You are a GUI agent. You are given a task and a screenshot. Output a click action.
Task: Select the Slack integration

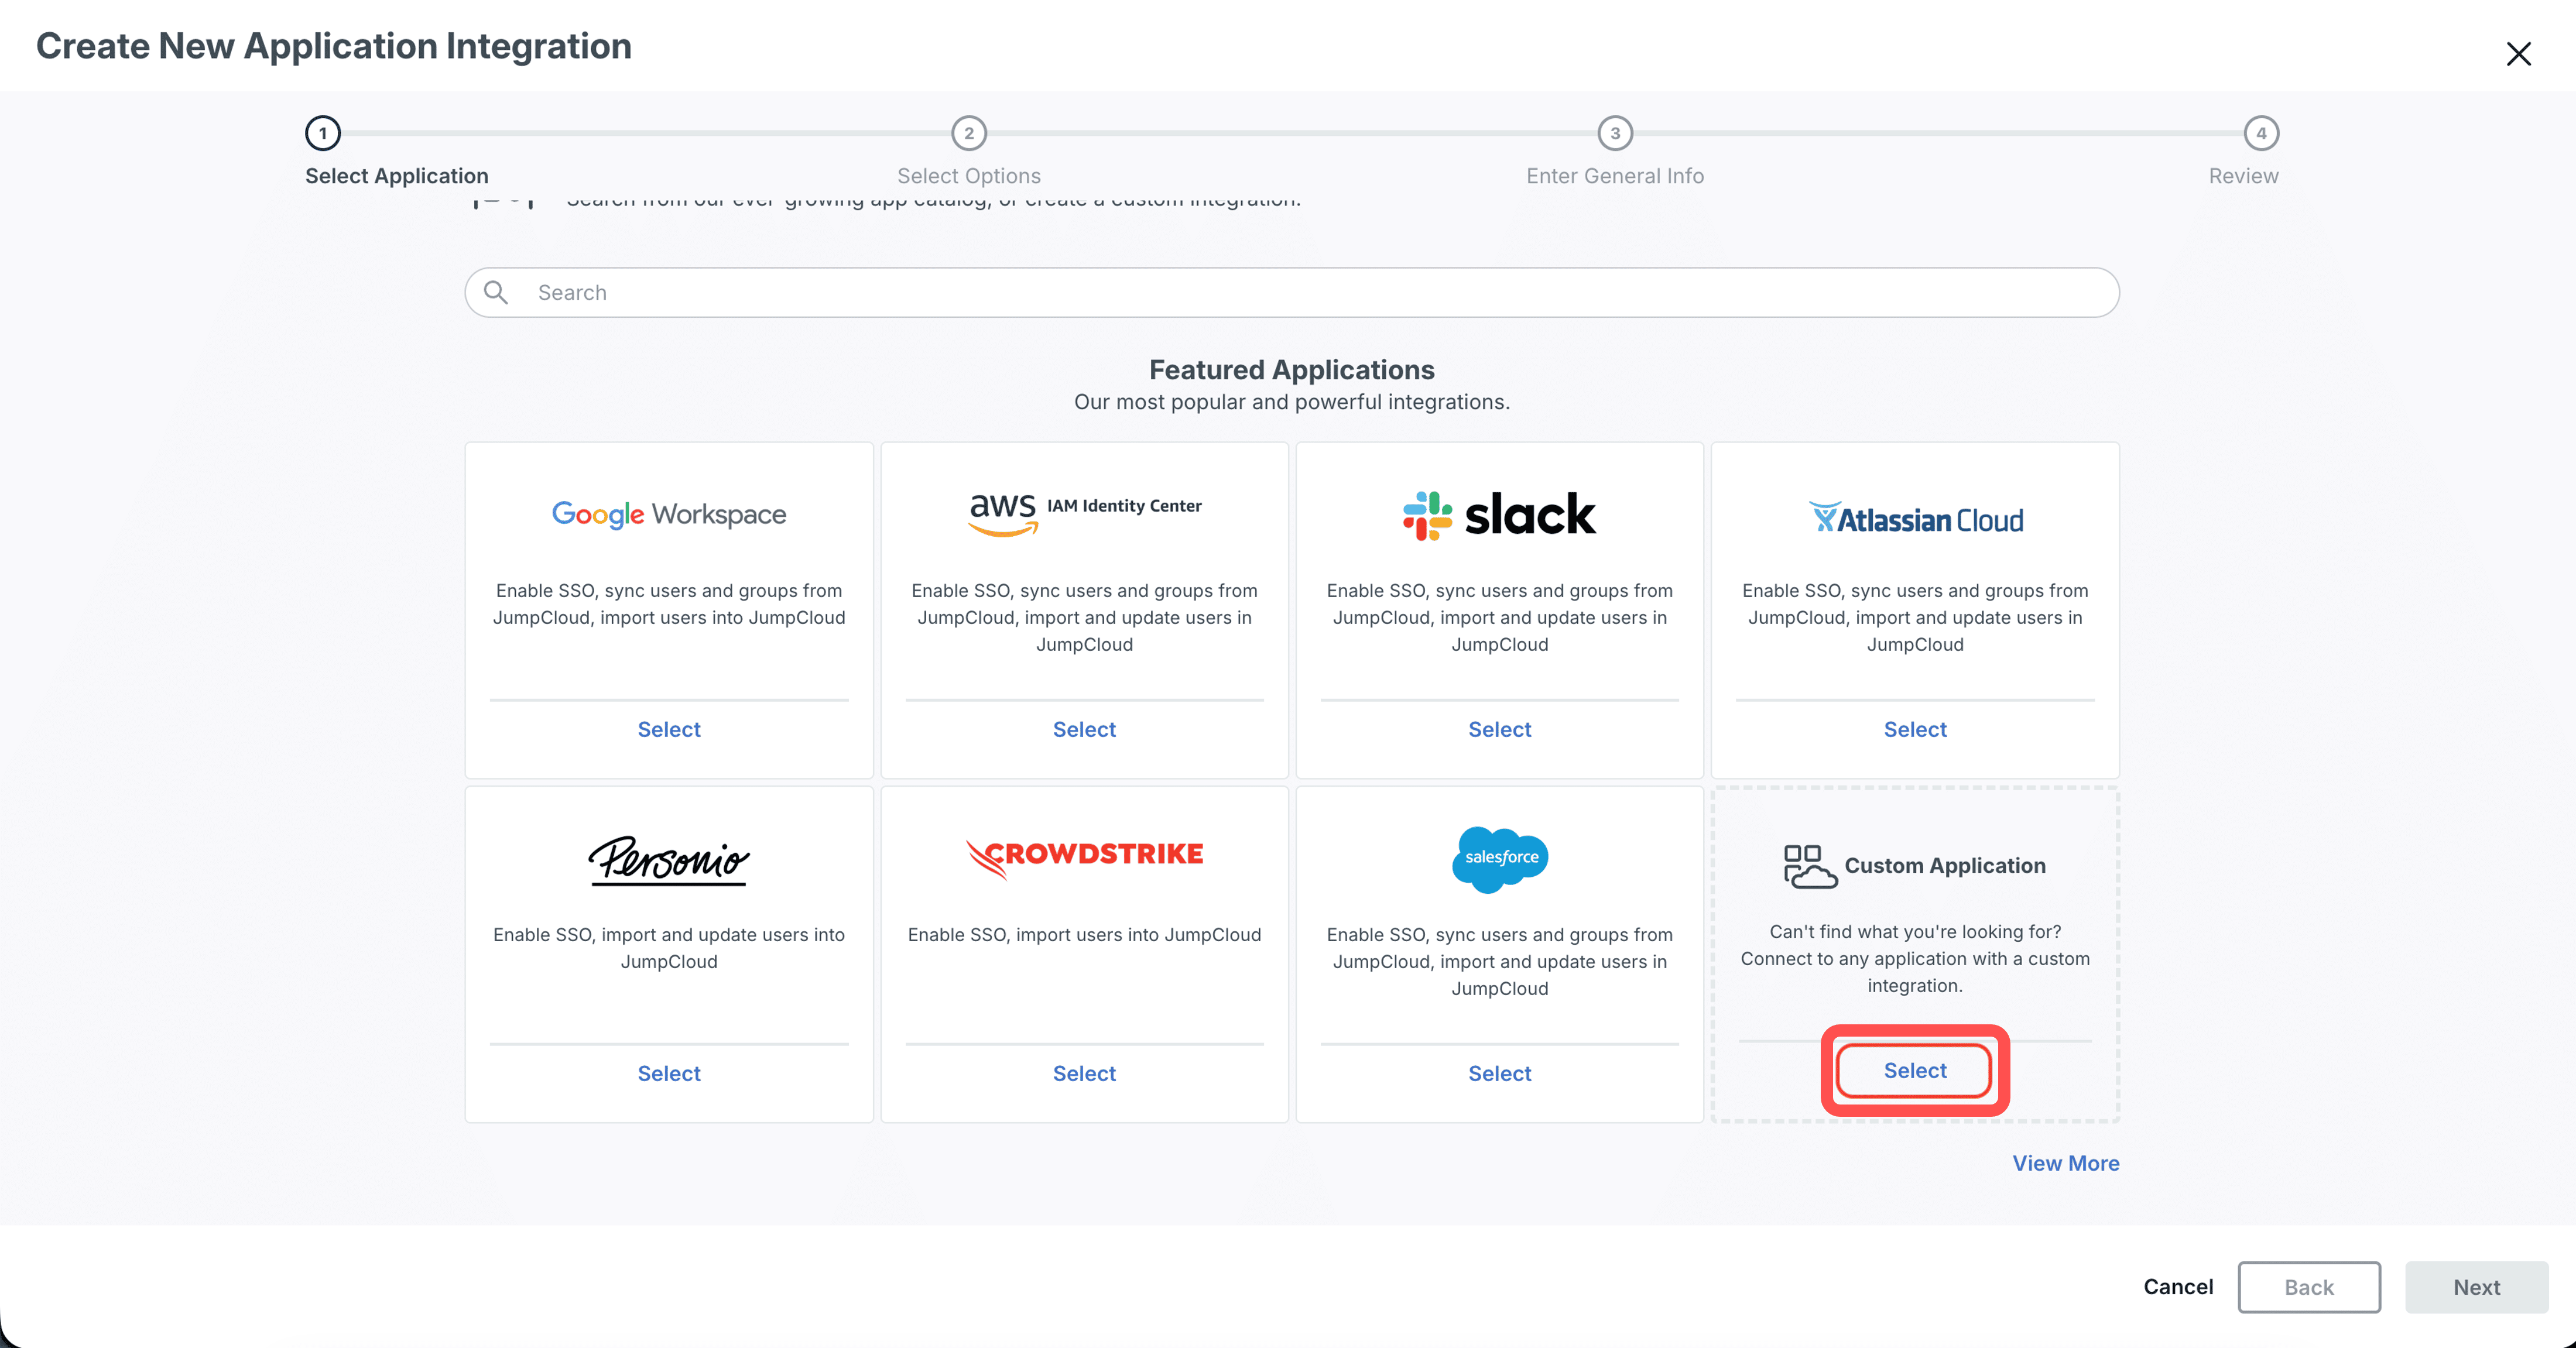click(x=1499, y=729)
